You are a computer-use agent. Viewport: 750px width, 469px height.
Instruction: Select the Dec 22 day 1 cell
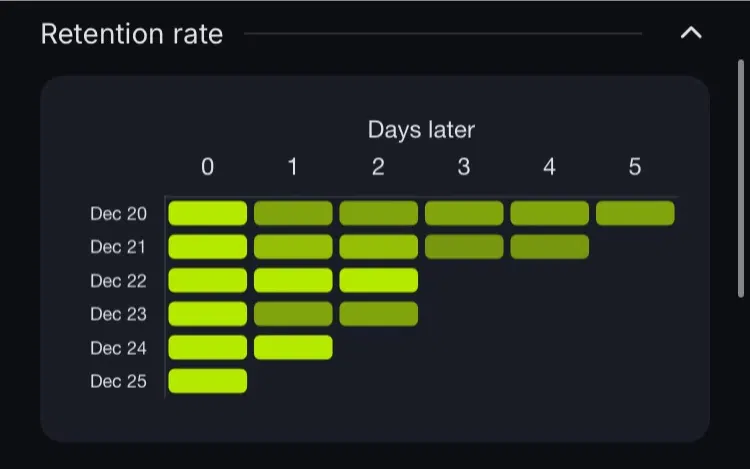coord(293,280)
